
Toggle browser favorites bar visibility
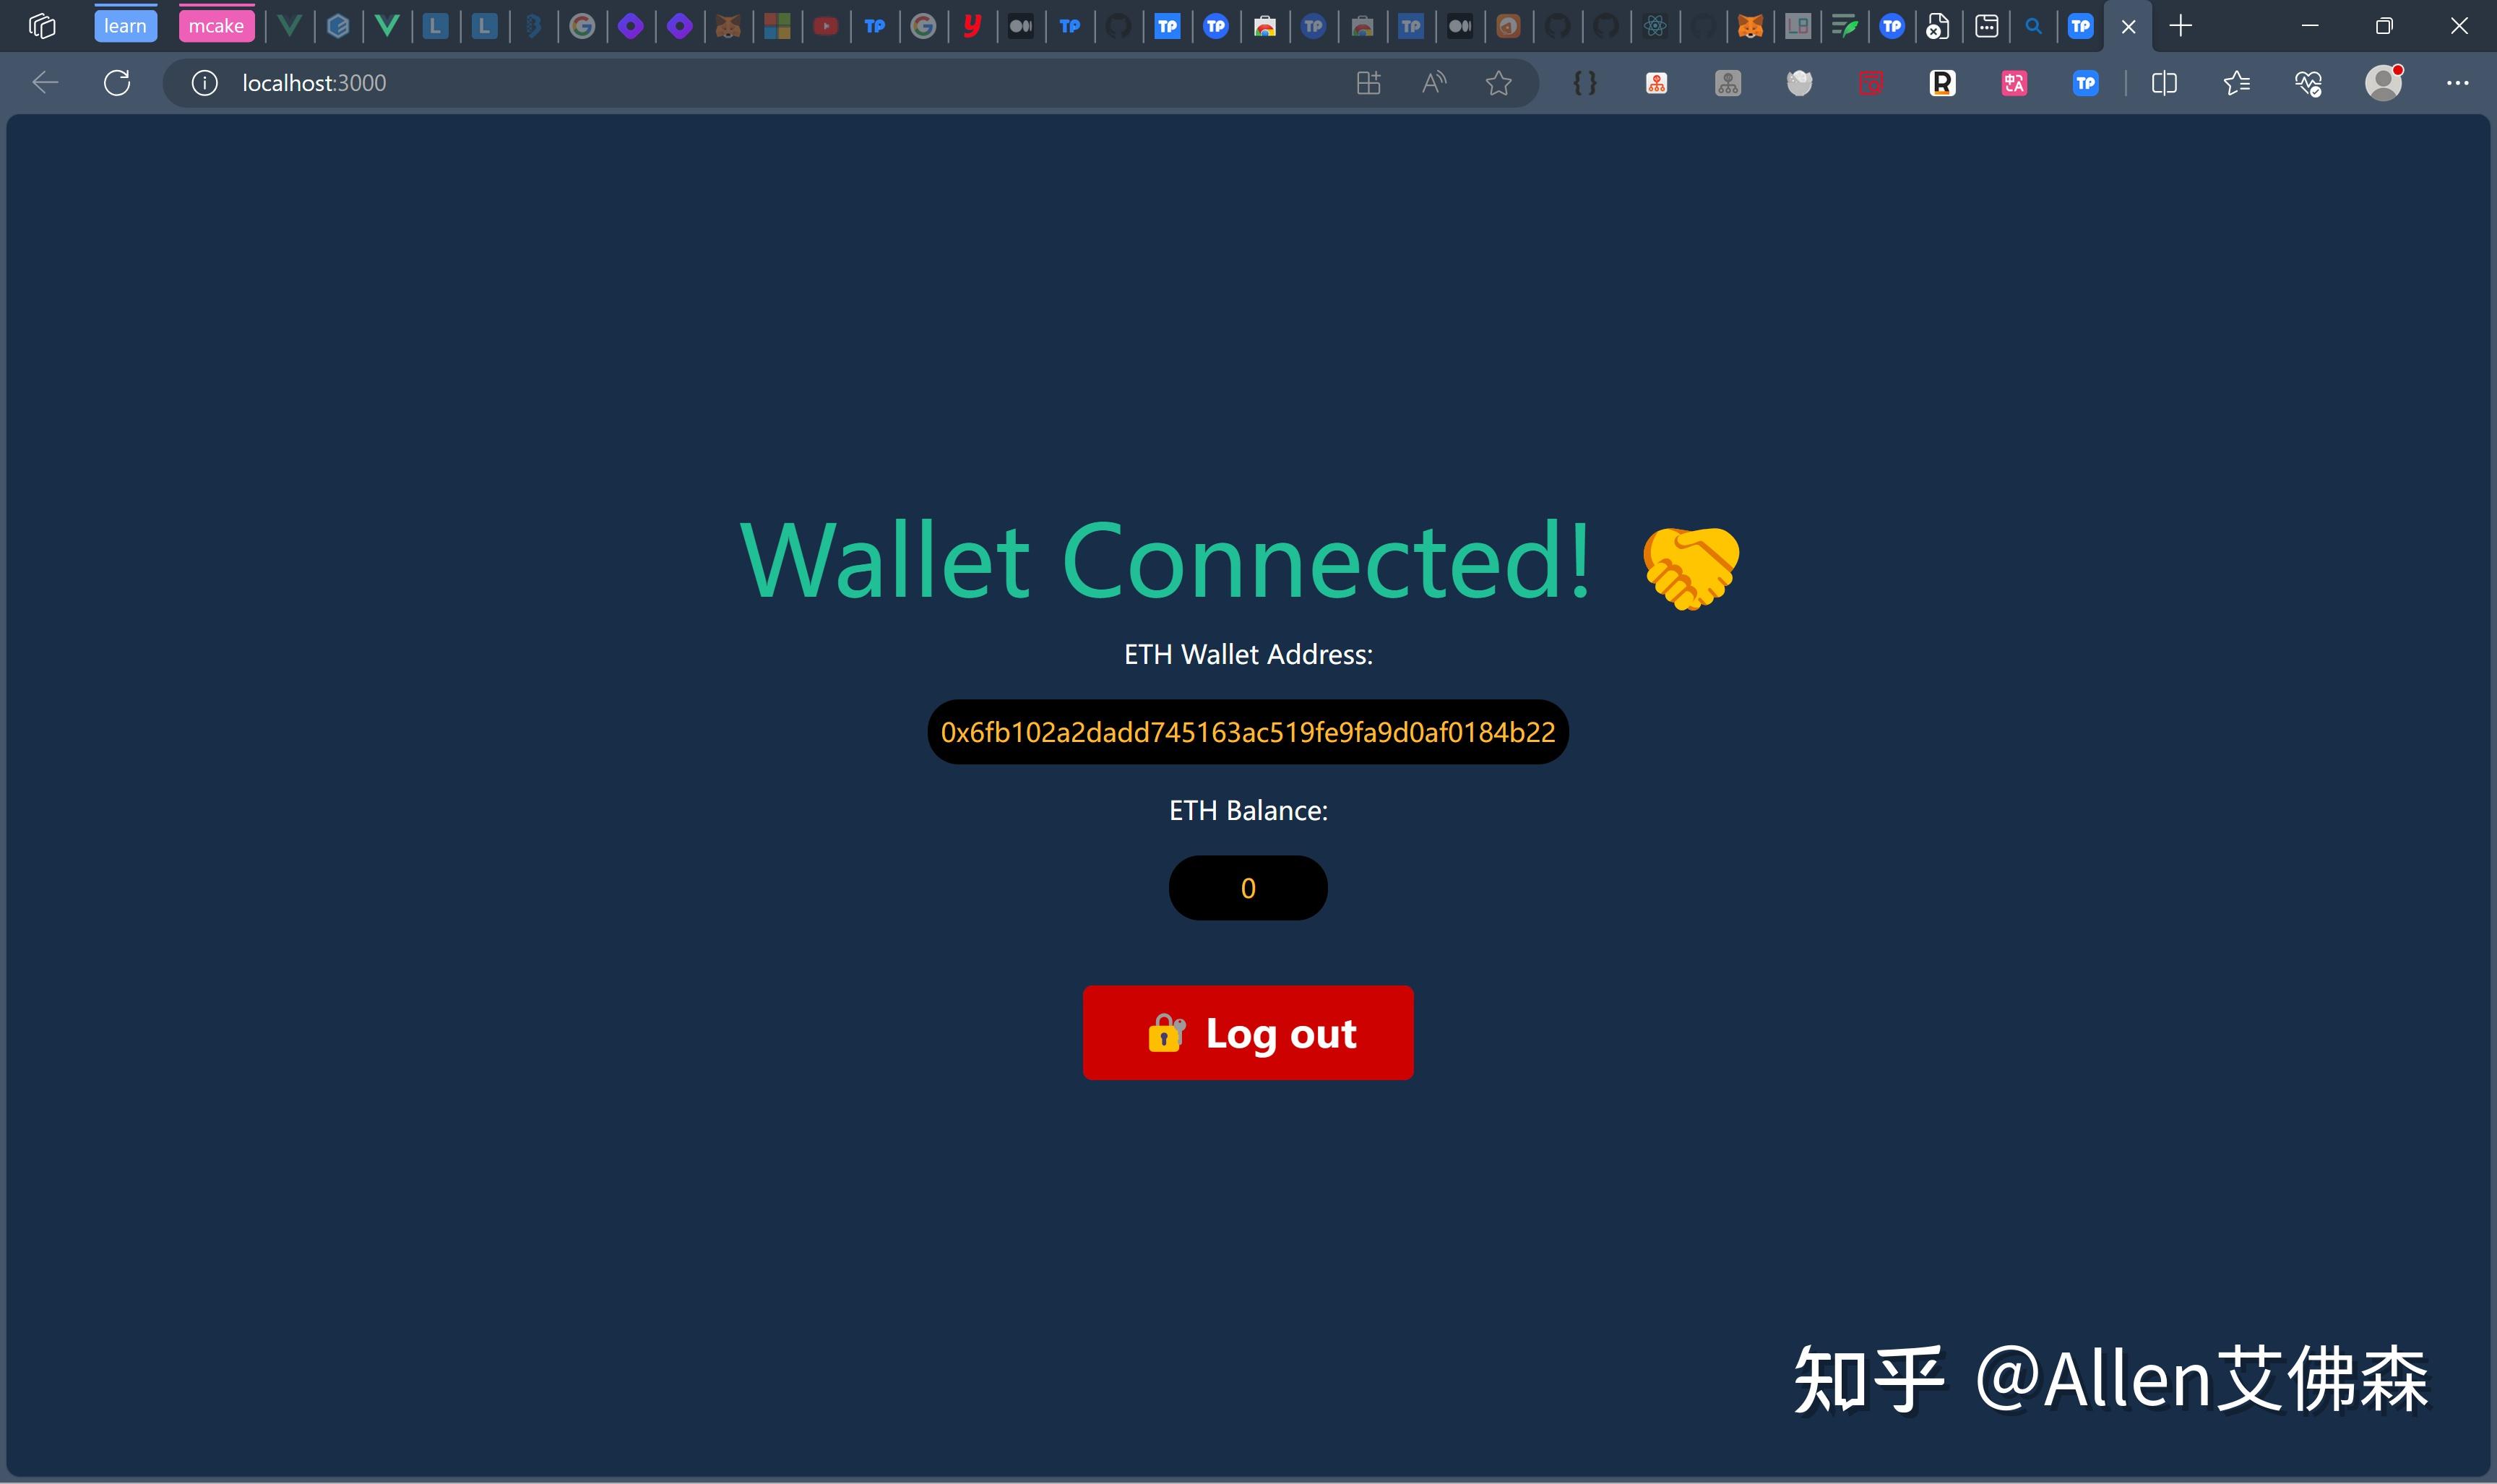(2235, 83)
